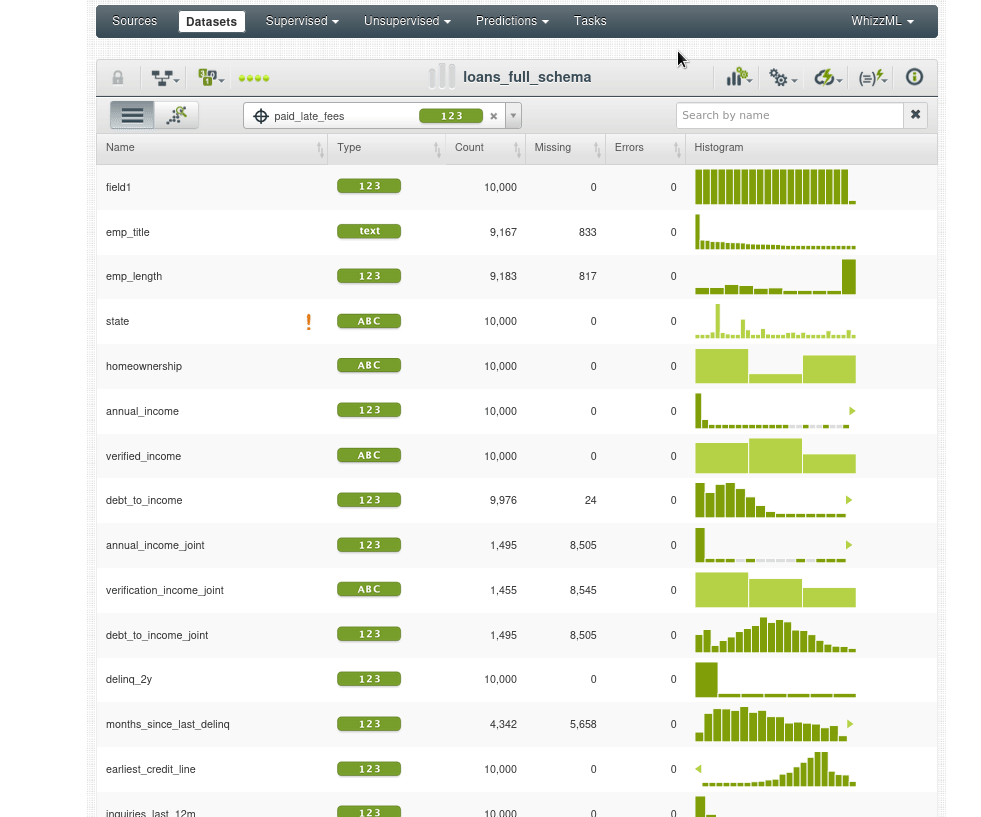
Task: Click the lock privacy icon
Action: click(x=118, y=78)
